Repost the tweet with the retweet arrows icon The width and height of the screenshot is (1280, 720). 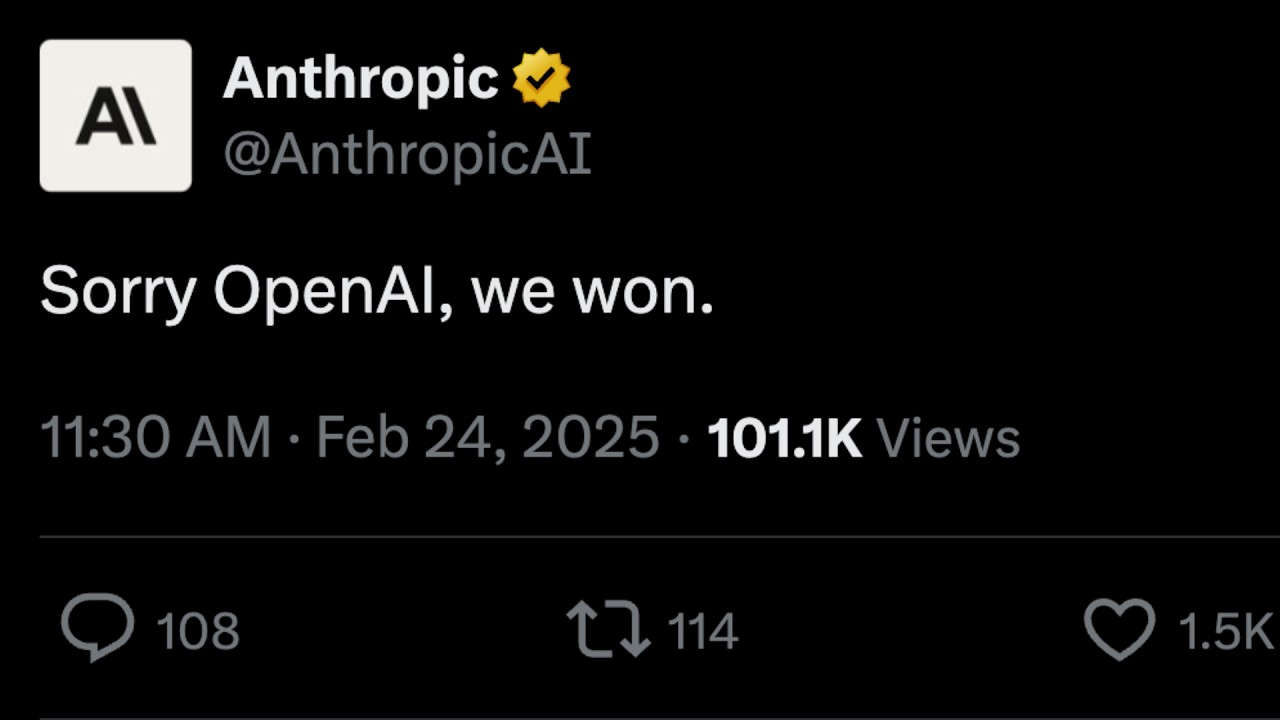tap(609, 630)
